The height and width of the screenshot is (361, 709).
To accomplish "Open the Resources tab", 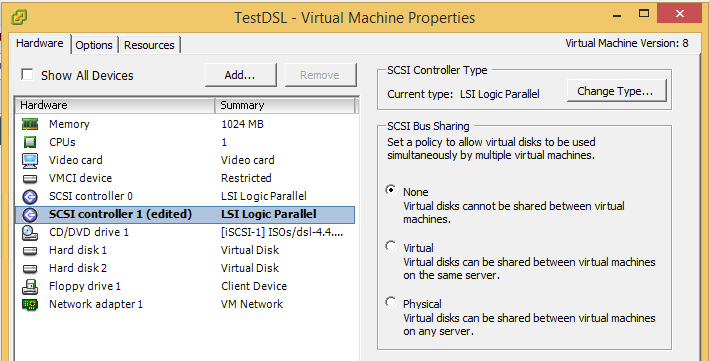I will coord(149,45).
